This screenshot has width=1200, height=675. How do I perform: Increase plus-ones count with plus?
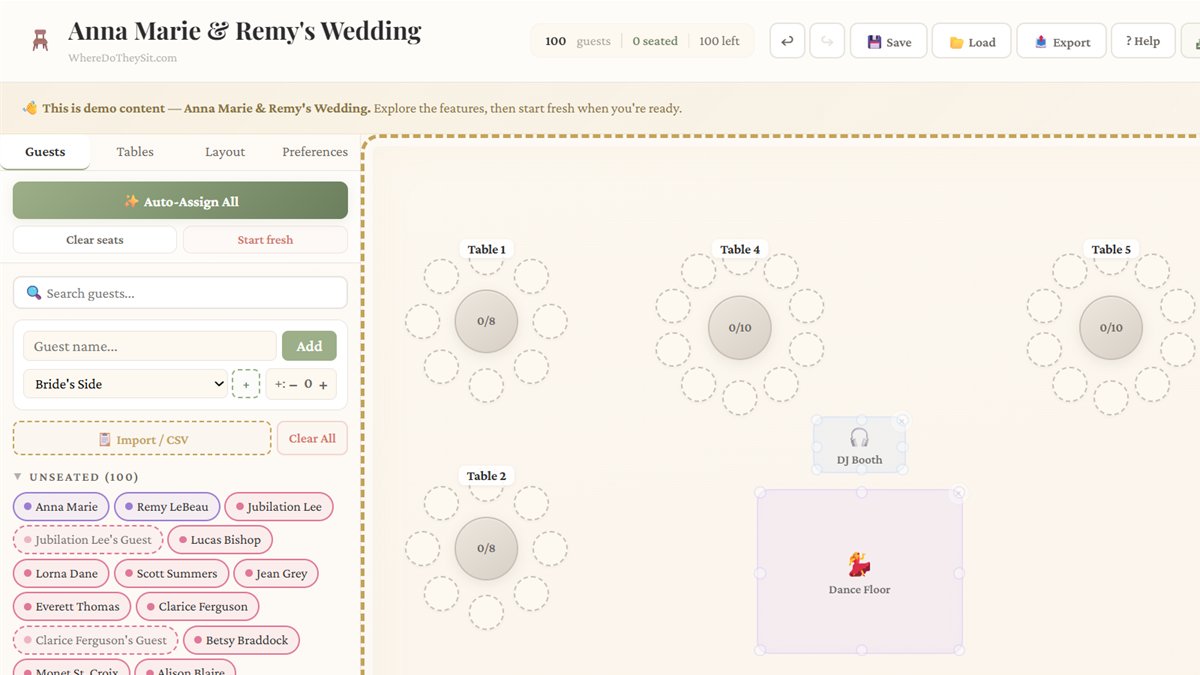click(323, 385)
